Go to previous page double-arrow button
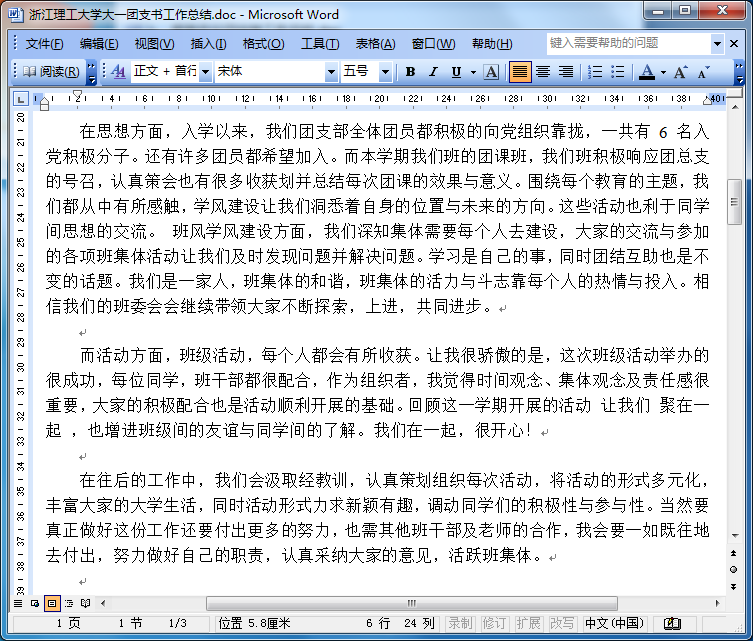The width and height of the screenshot is (753, 641). (734, 554)
